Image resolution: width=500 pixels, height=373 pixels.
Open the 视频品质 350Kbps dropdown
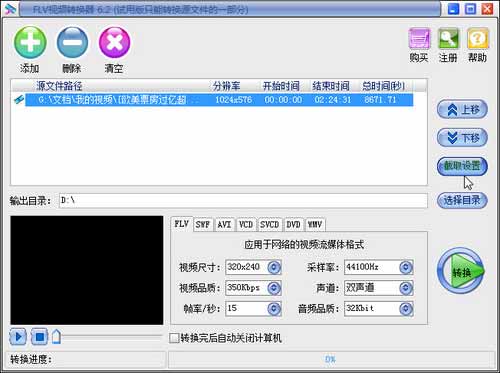tap(274, 288)
